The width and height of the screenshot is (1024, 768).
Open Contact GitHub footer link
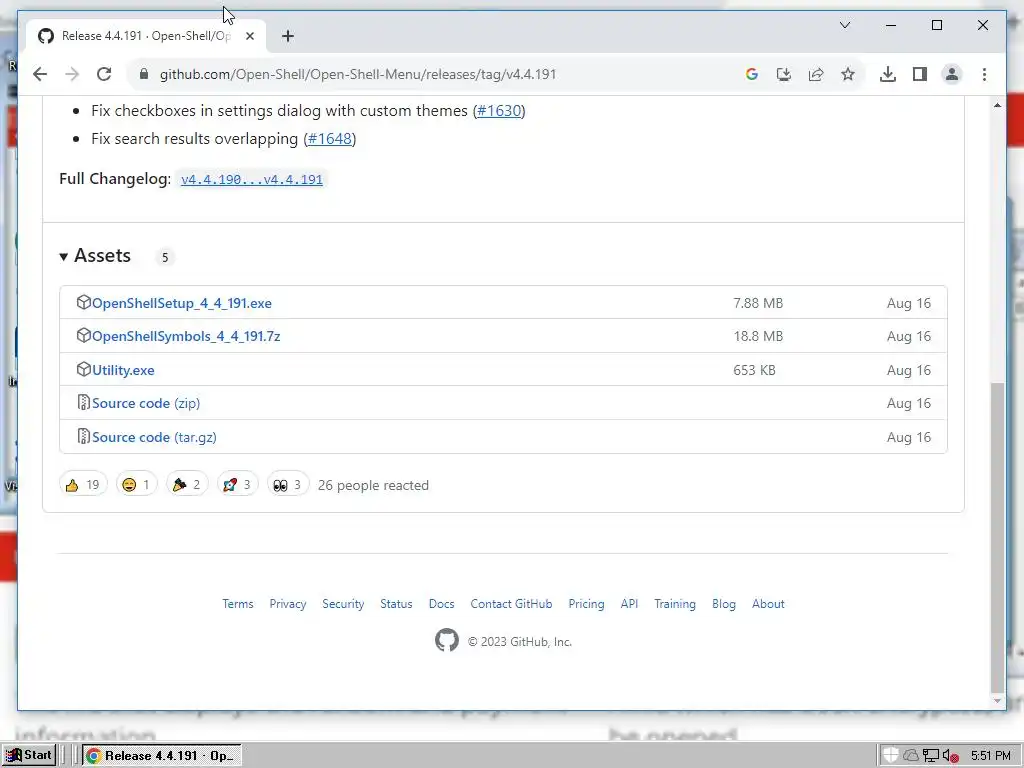[511, 604]
